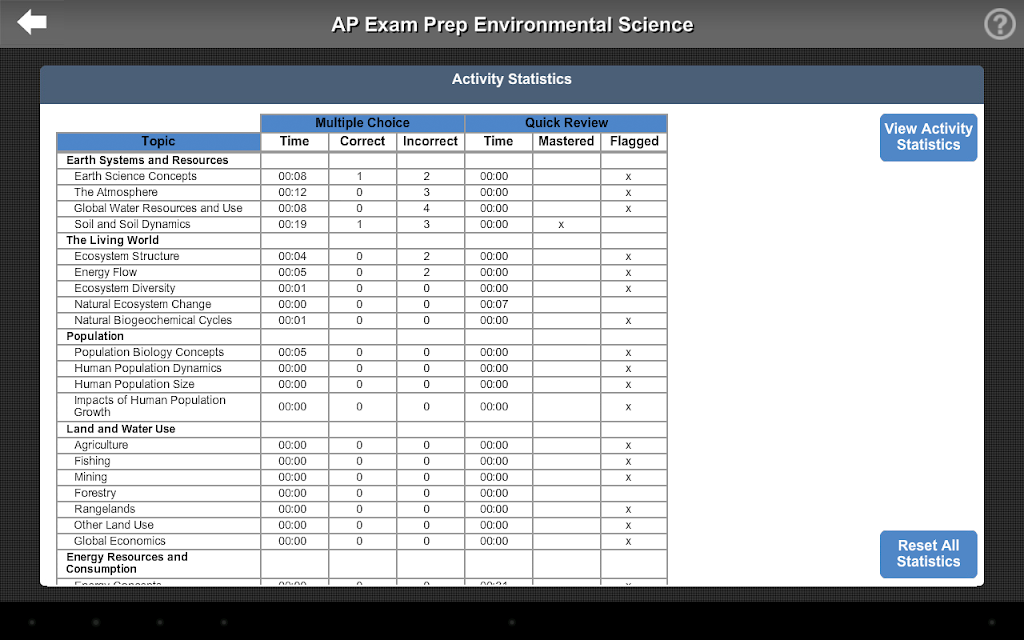Select the Quick Review column header
Image resolution: width=1024 pixels, height=640 pixels.
566,123
